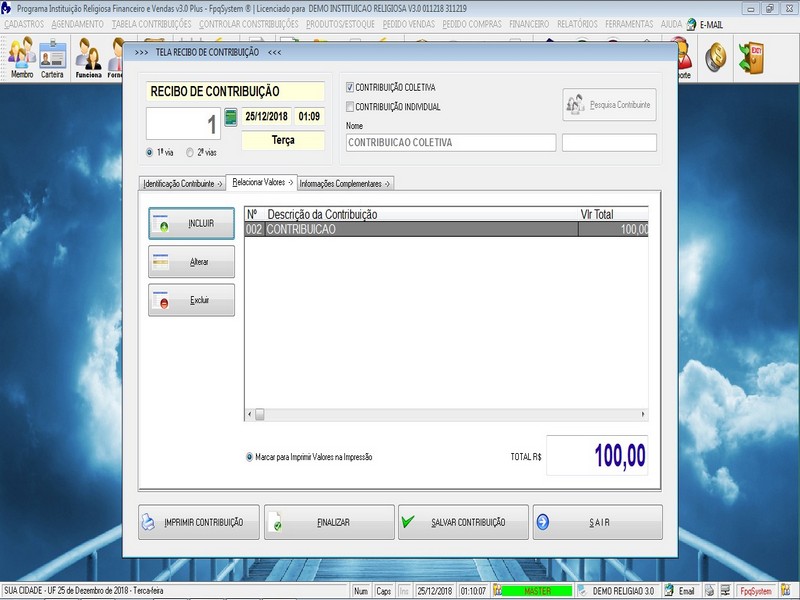
Task: Click the Nome field CONTRIBUICAO COLETIVA
Action: (451, 143)
